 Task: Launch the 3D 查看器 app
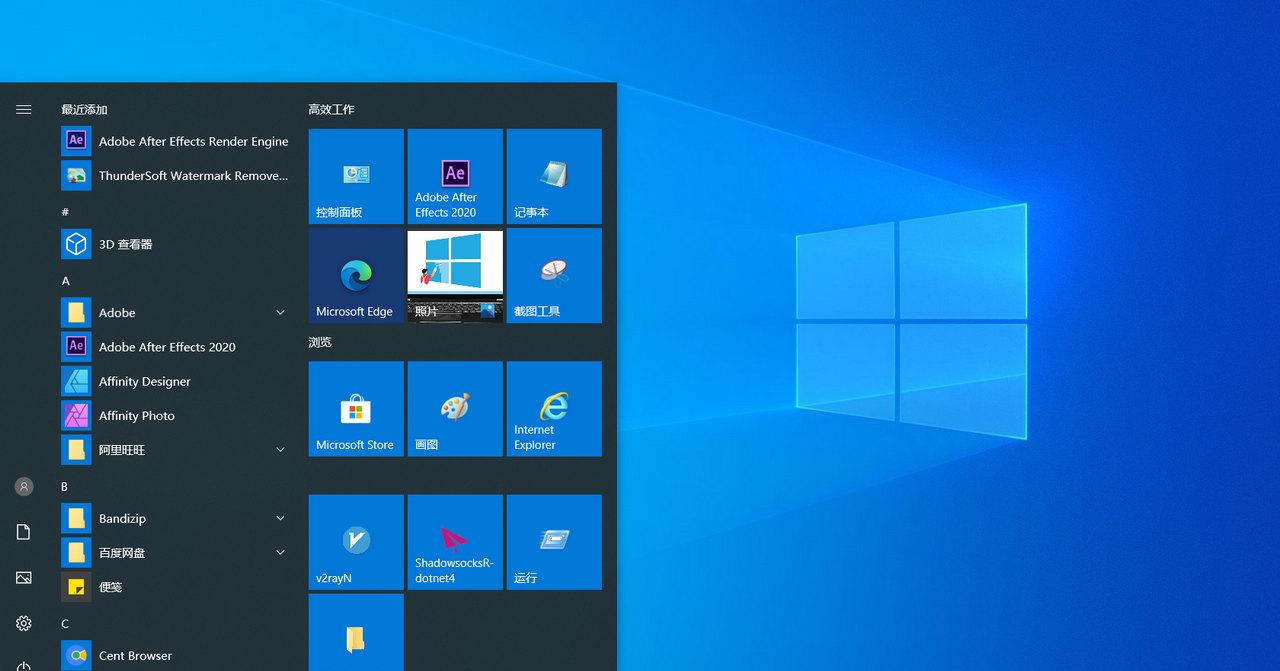tap(176, 244)
